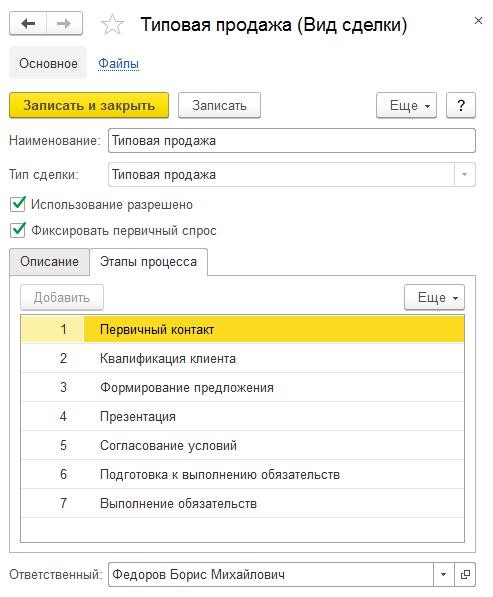Image resolution: width=493 pixels, height=597 pixels.
Task: Close the form with the X icon
Action: pyautogui.click(x=478, y=21)
